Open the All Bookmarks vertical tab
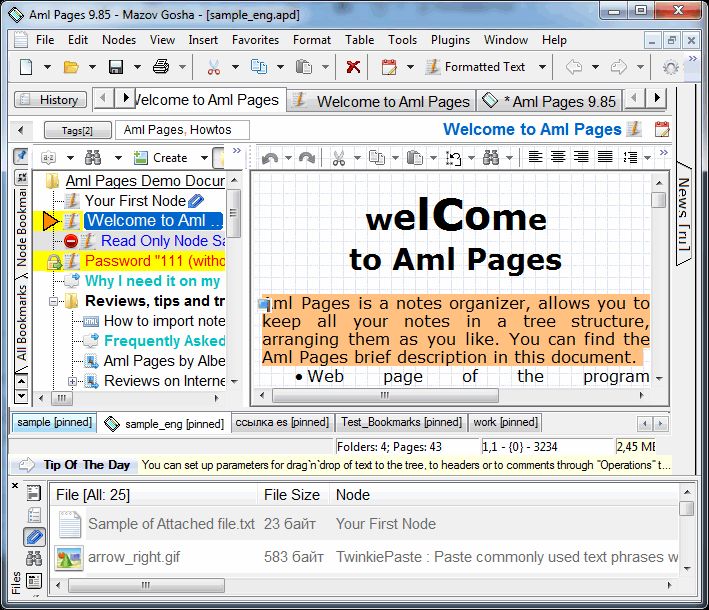Viewport: 709px width, 610px height. [x=21, y=323]
